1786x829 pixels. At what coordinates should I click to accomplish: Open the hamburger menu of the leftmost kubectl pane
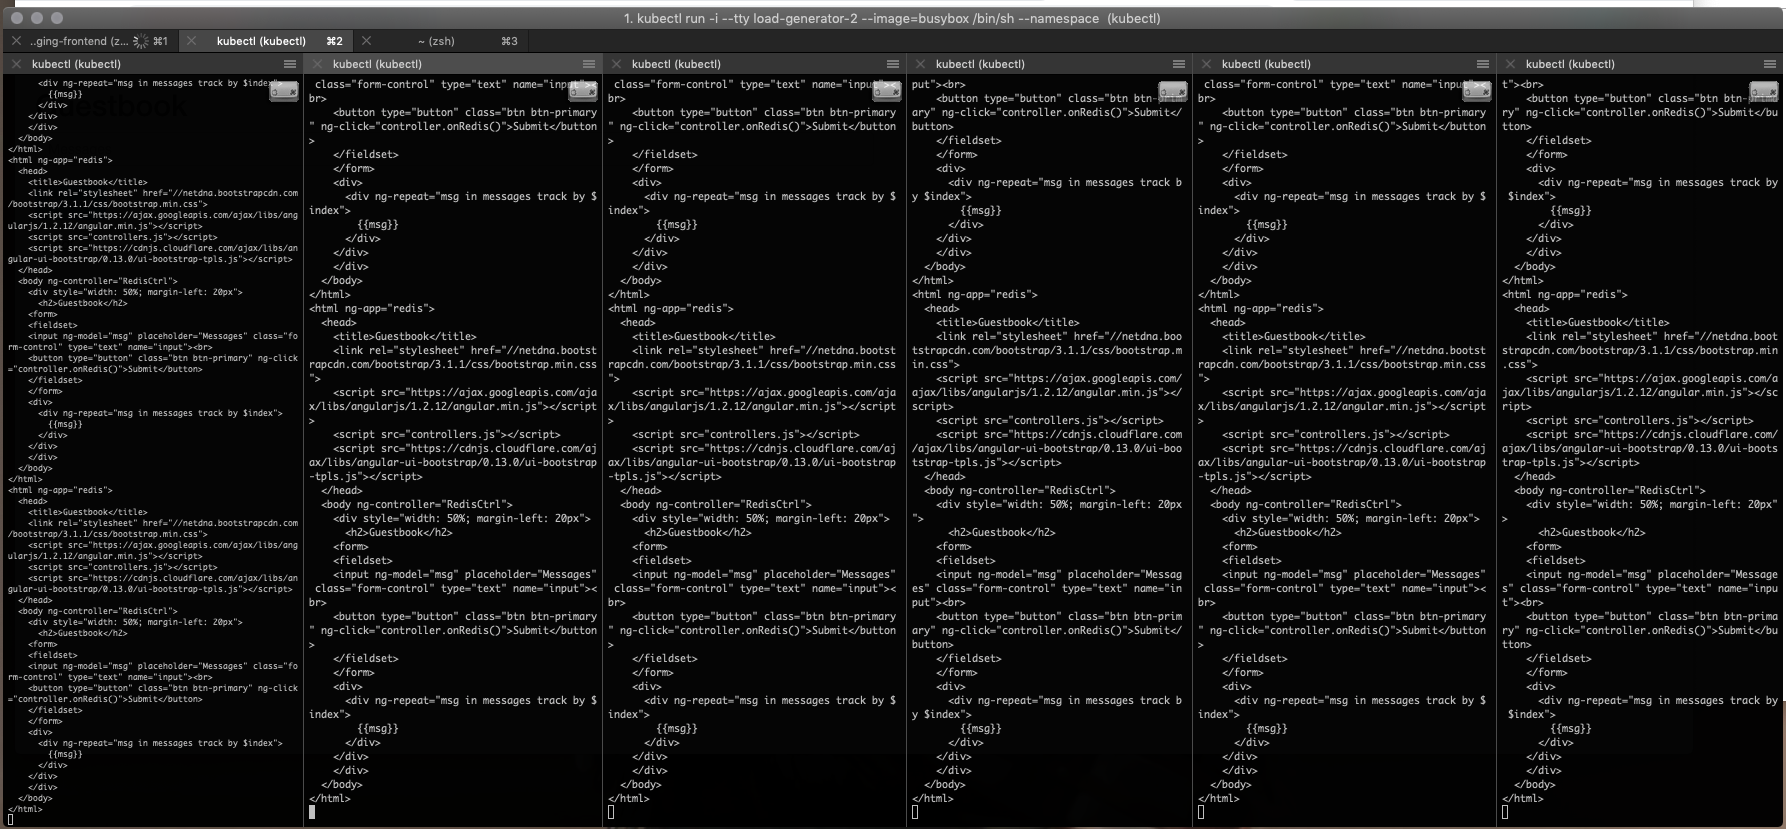tap(290, 64)
